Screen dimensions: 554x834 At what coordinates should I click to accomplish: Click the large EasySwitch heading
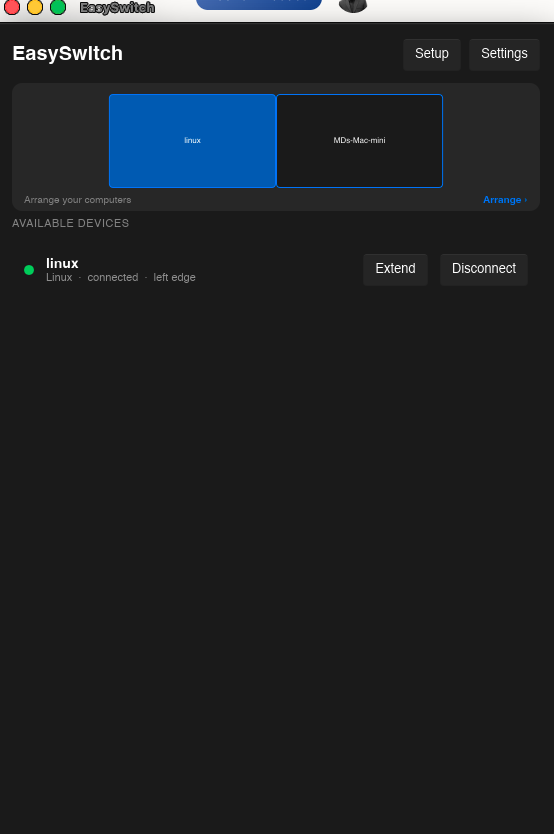click(x=68, y=53)
